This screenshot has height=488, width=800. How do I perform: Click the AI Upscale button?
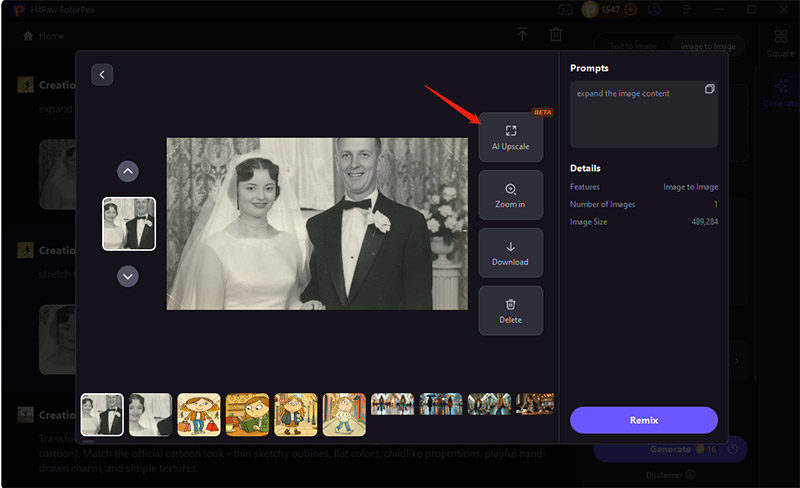(x=510, y=137)
